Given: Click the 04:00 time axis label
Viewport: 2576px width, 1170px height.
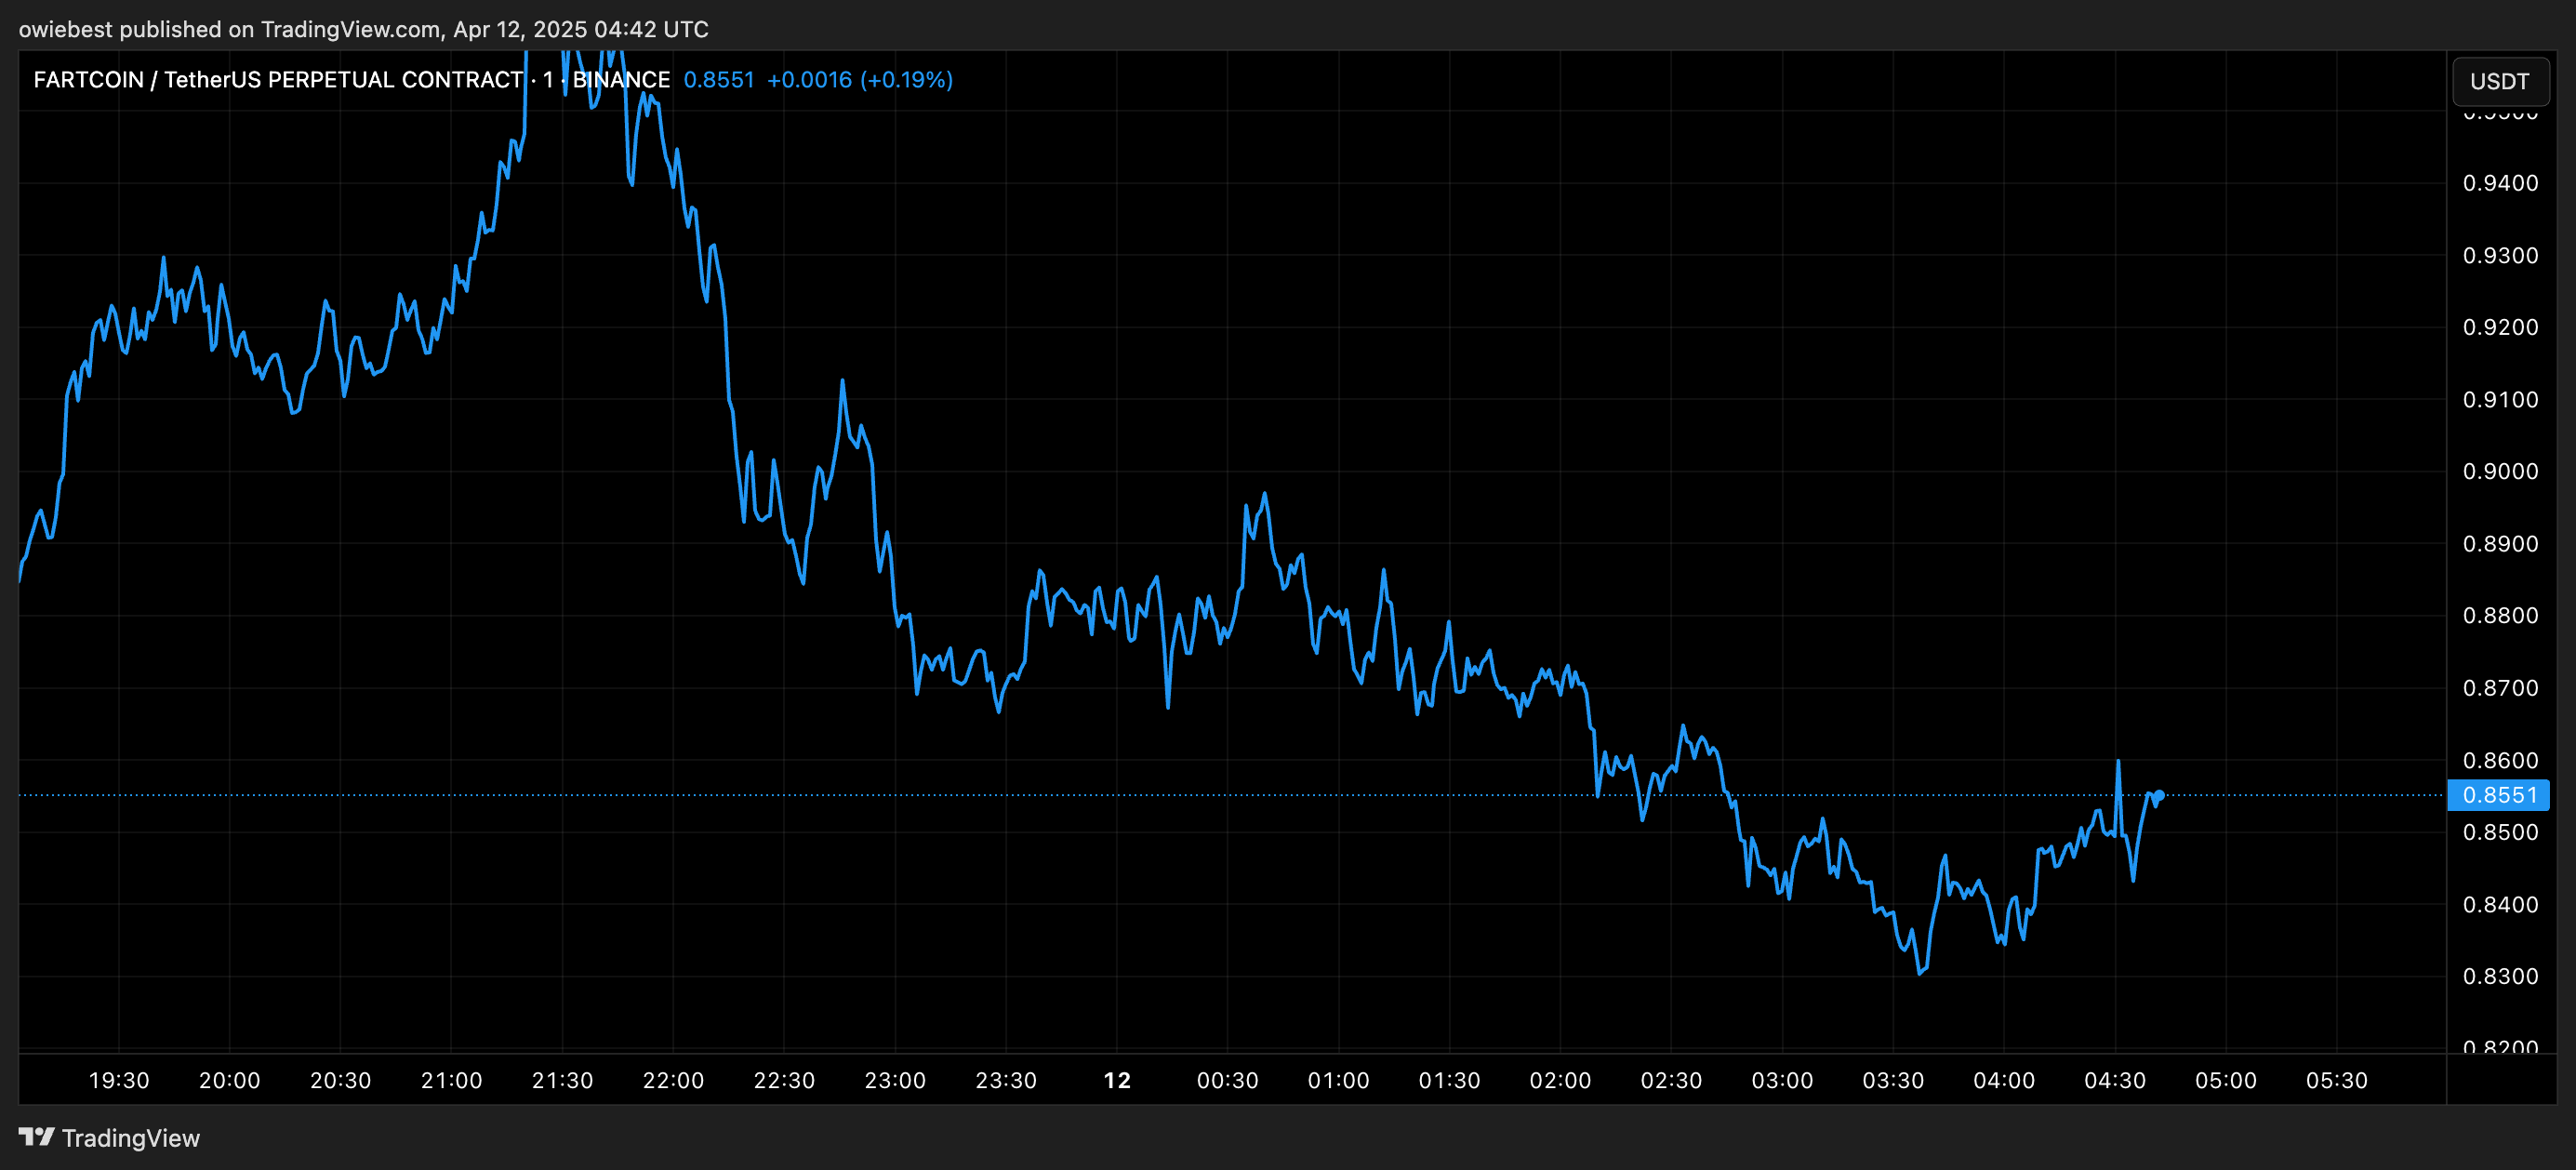Looking at the screenshot, I should [2004, 1080].
